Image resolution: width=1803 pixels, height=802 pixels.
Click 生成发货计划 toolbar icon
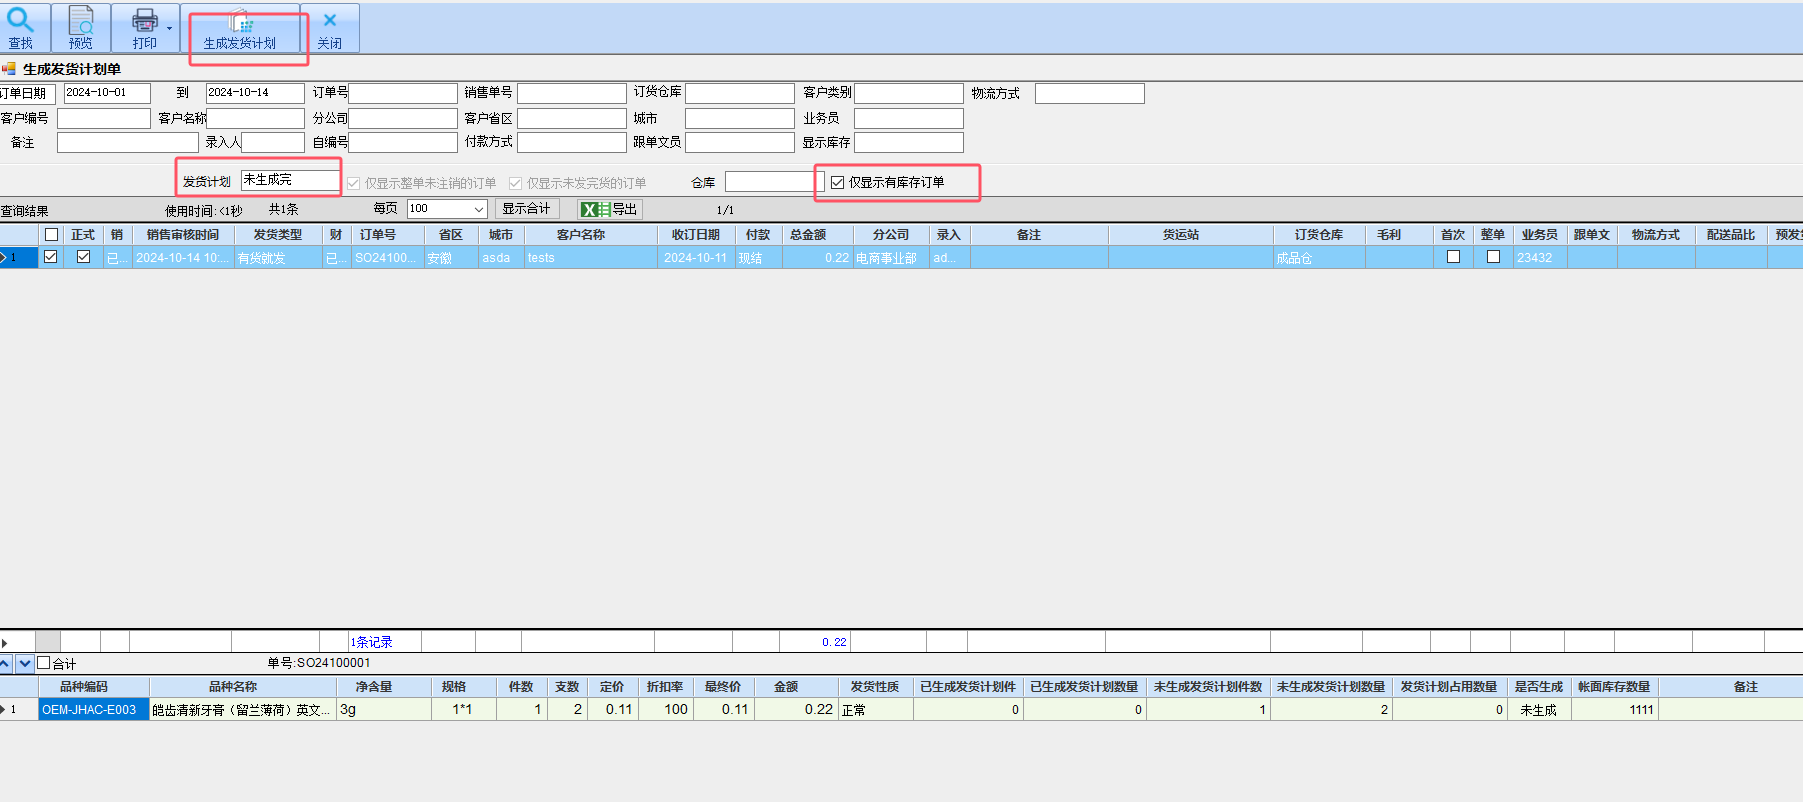tap(240, 29)
